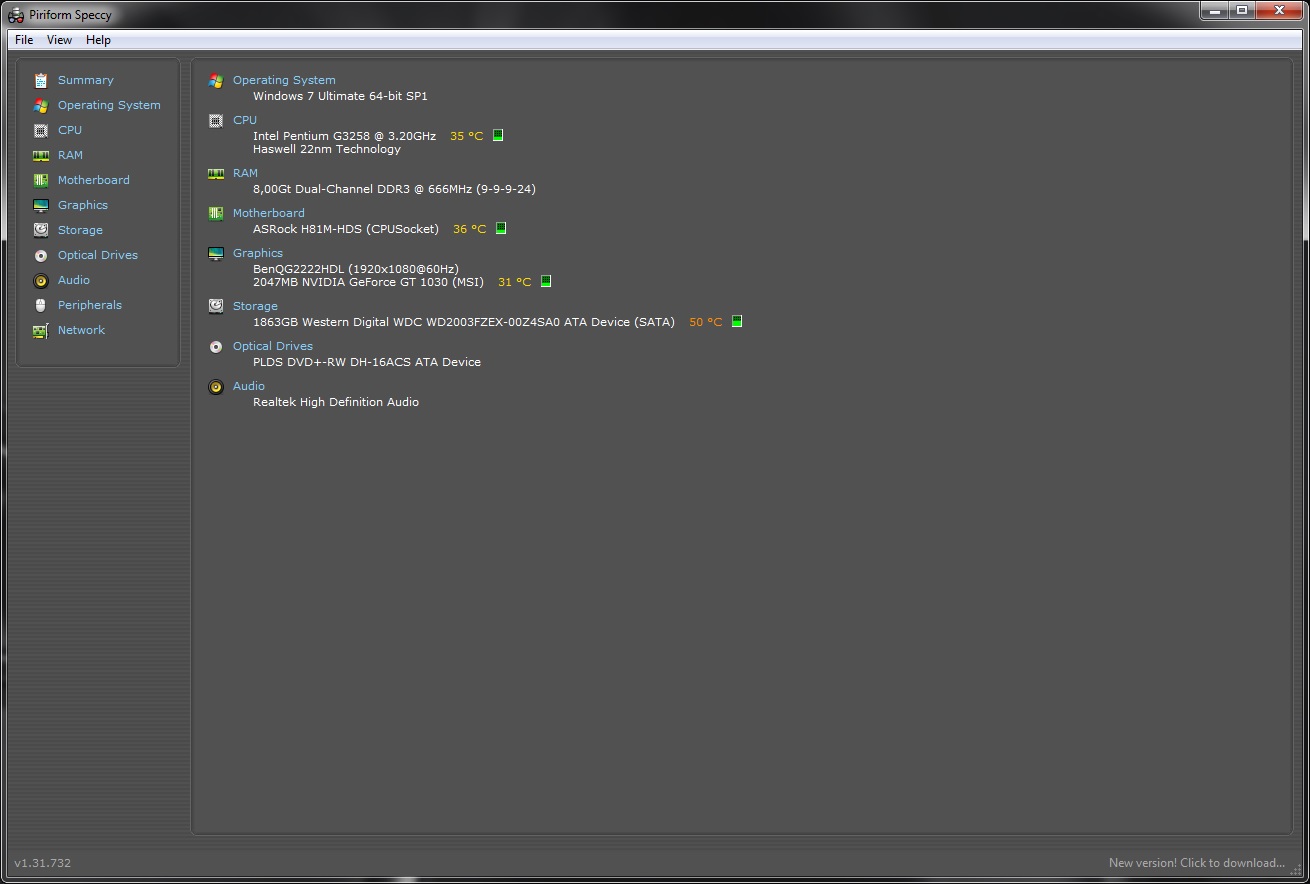Click the Storage drive icon in sidebar
The width and height of the screenshot is (1310, 884).
[x=41, y=230]
